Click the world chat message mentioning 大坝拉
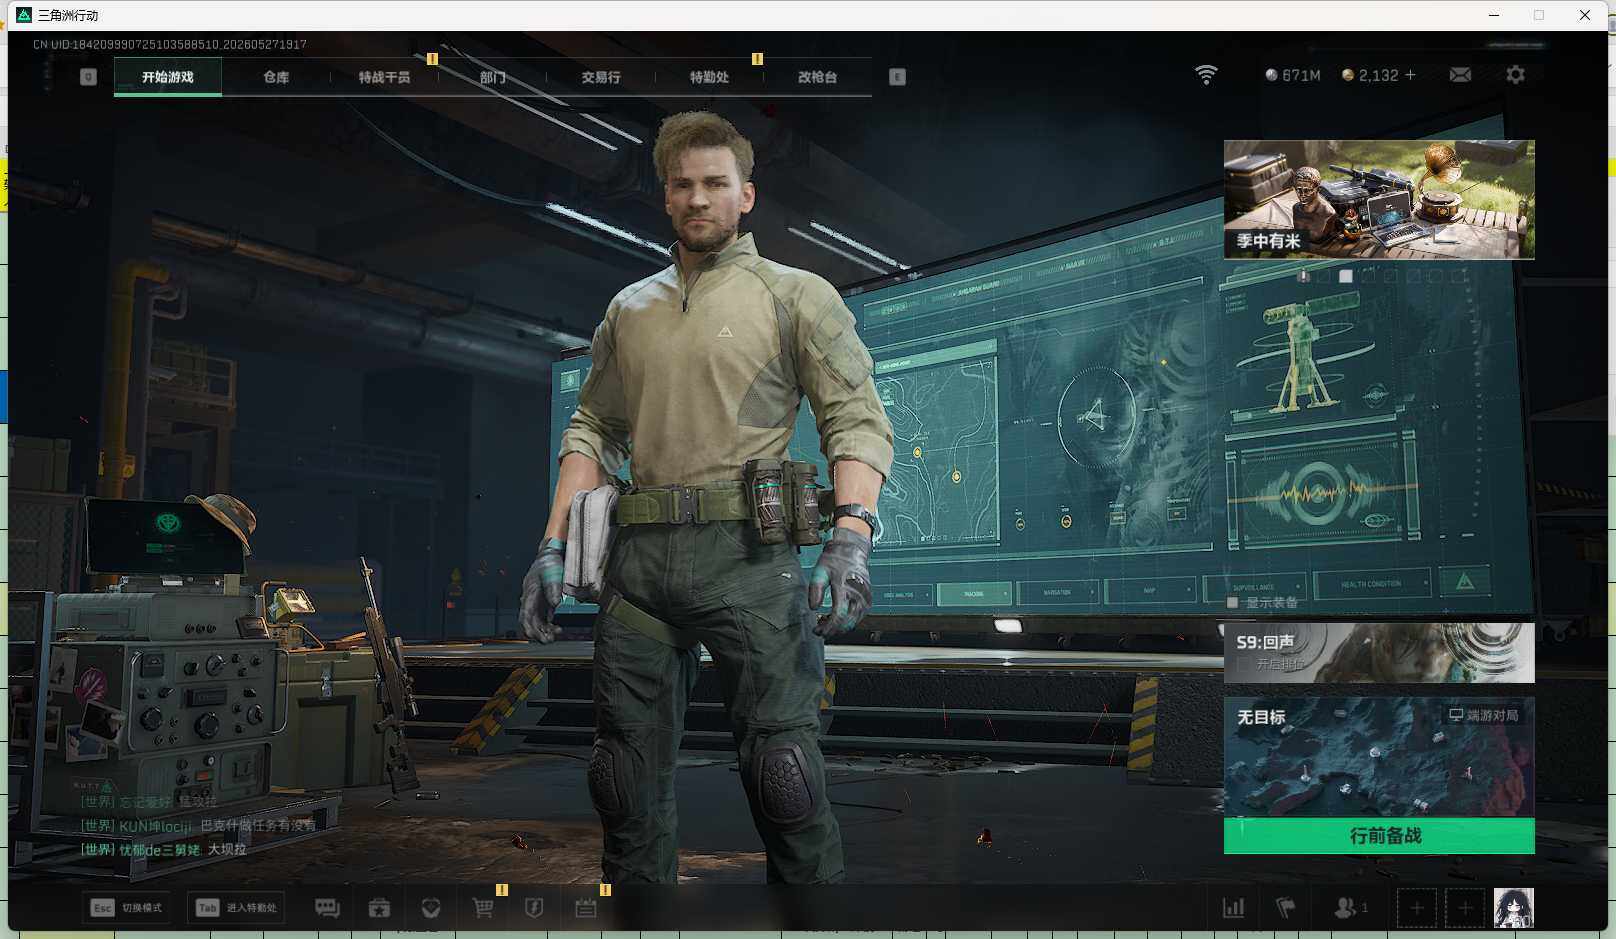Viewport: 1616px width, 939px height. click(163, 849)
